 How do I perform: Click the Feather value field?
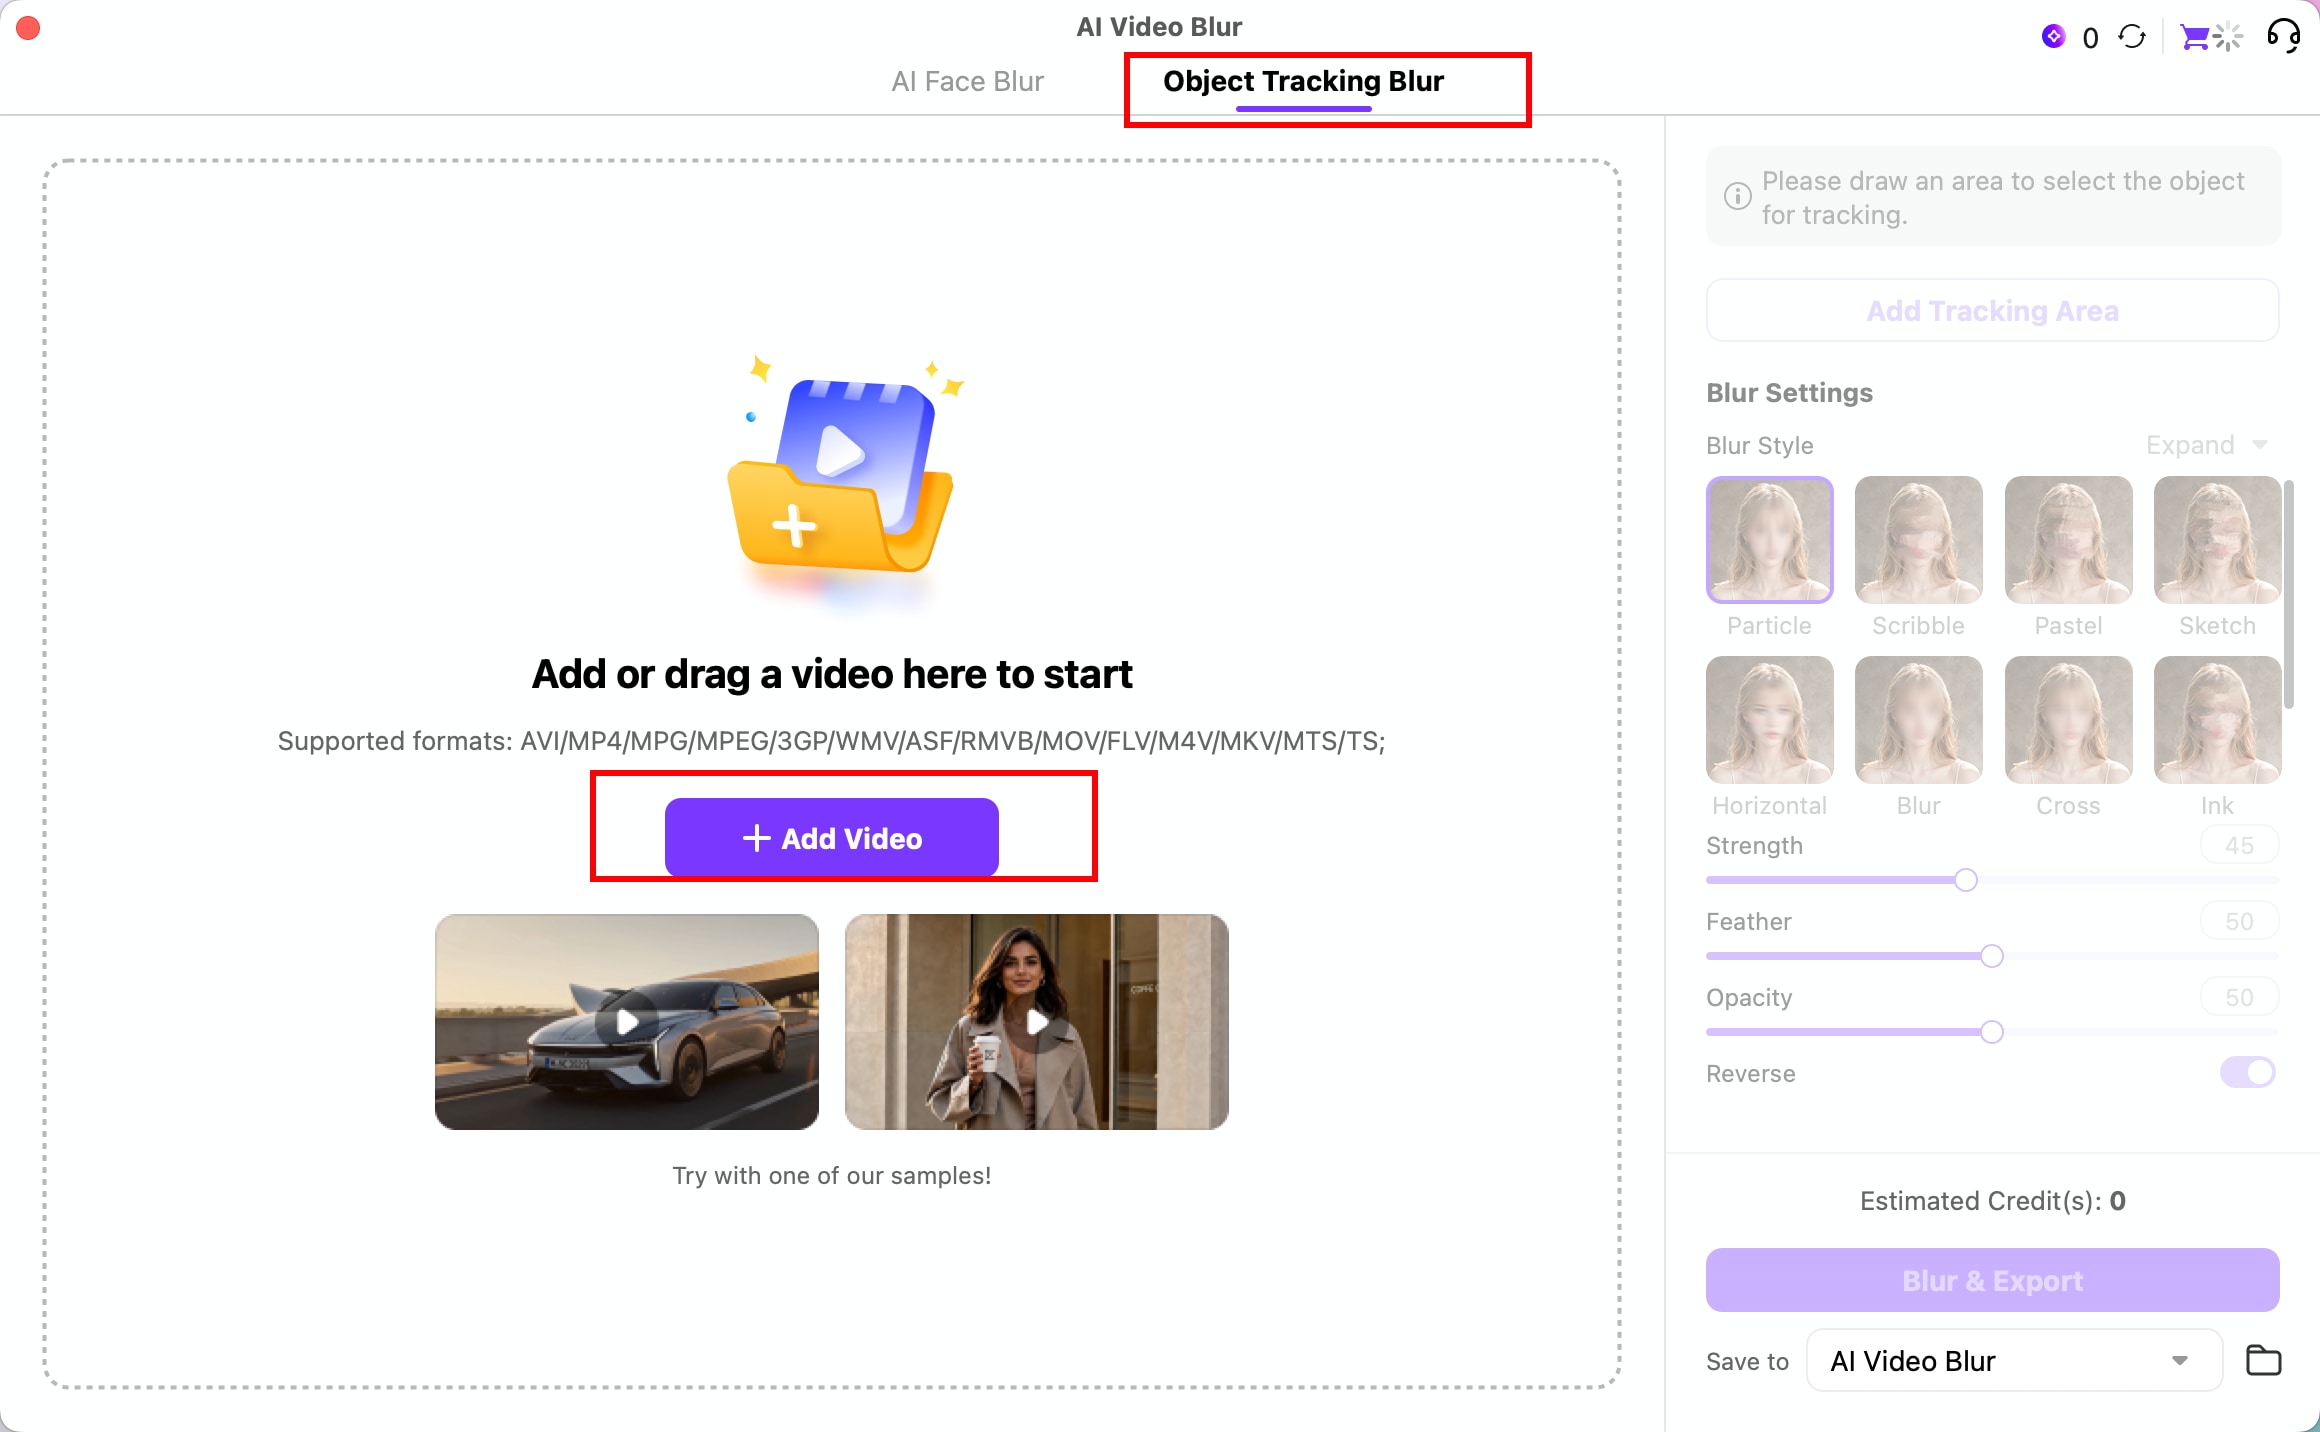point(2239,922)
